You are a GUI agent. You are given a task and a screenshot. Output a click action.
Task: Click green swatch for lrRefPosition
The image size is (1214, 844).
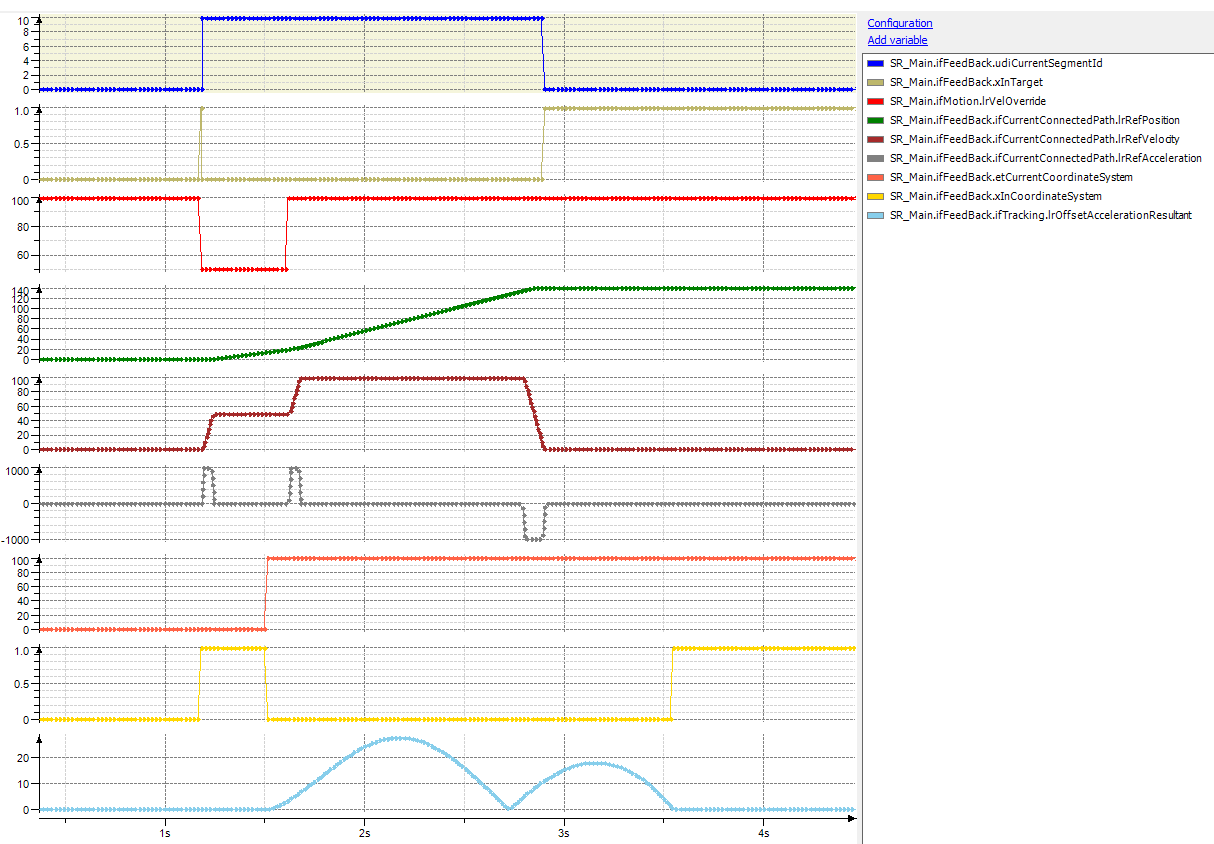coord(875,120)
